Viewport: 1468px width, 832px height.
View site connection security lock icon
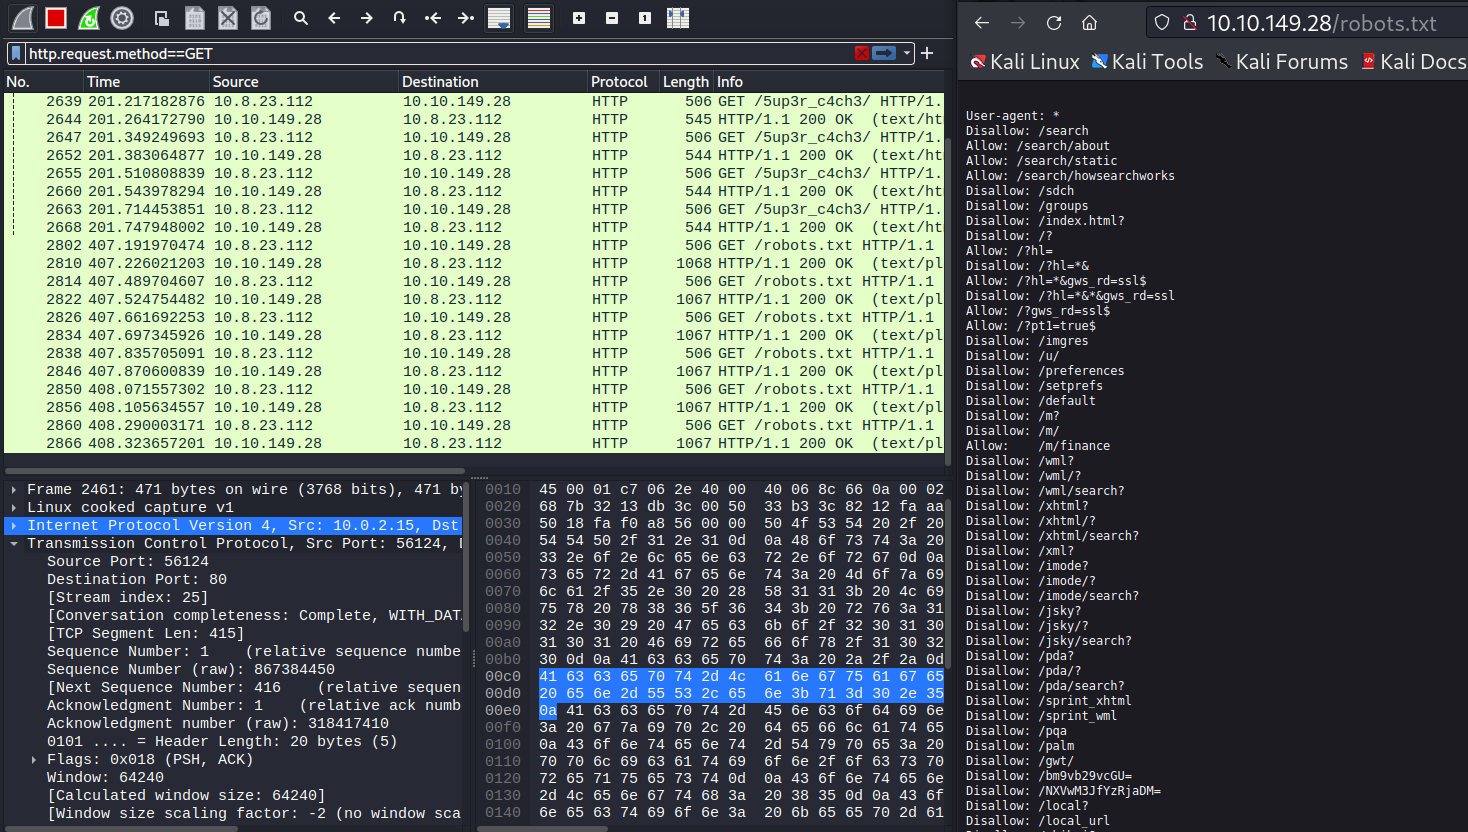[x=1190, y=23]
